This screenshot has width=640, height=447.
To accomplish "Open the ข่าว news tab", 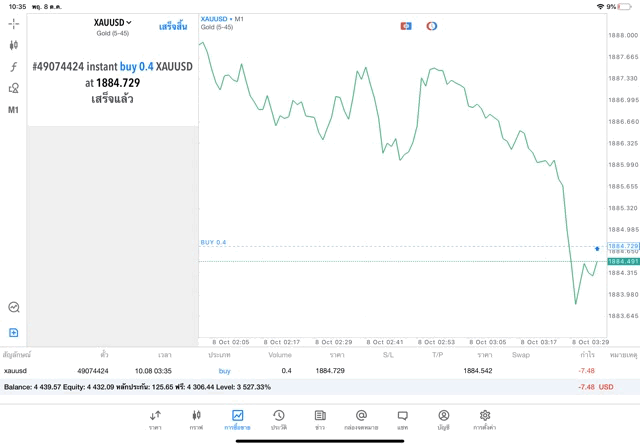I will (319, 420).
